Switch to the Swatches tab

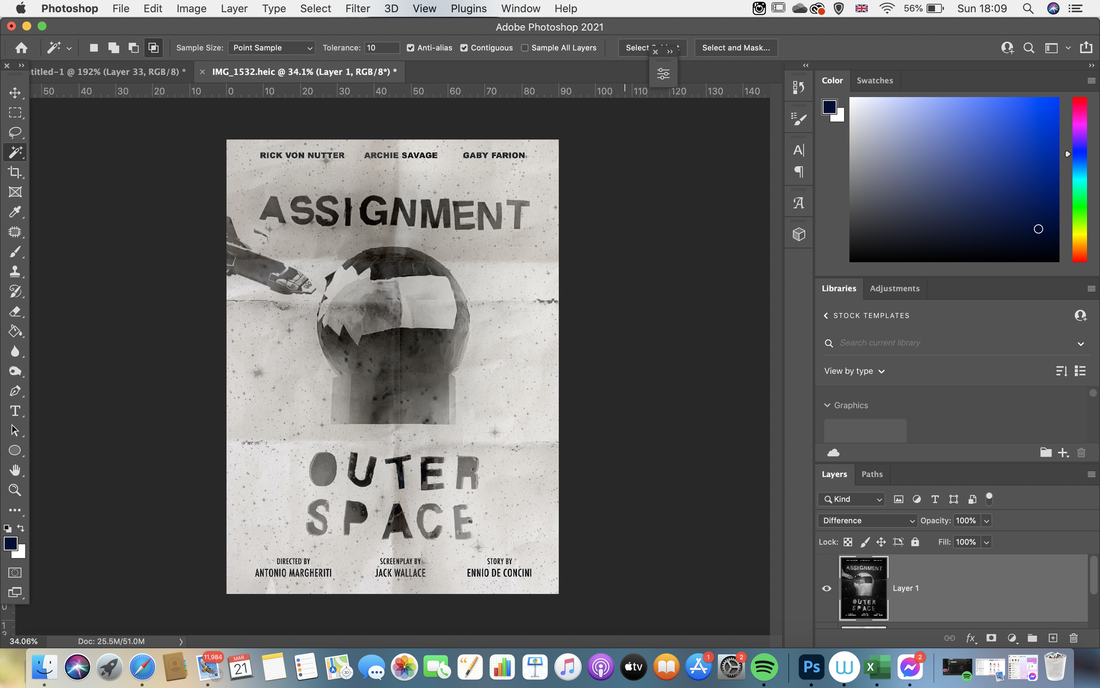click(874, 81)
